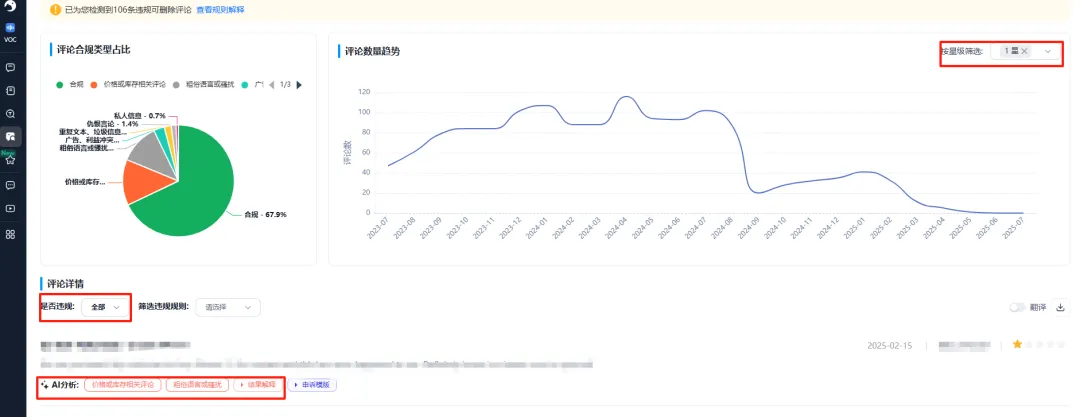This screenshot has height=417, width=1080.
Task: Click the 查看规则解释 link
Action: click(220, 10)
